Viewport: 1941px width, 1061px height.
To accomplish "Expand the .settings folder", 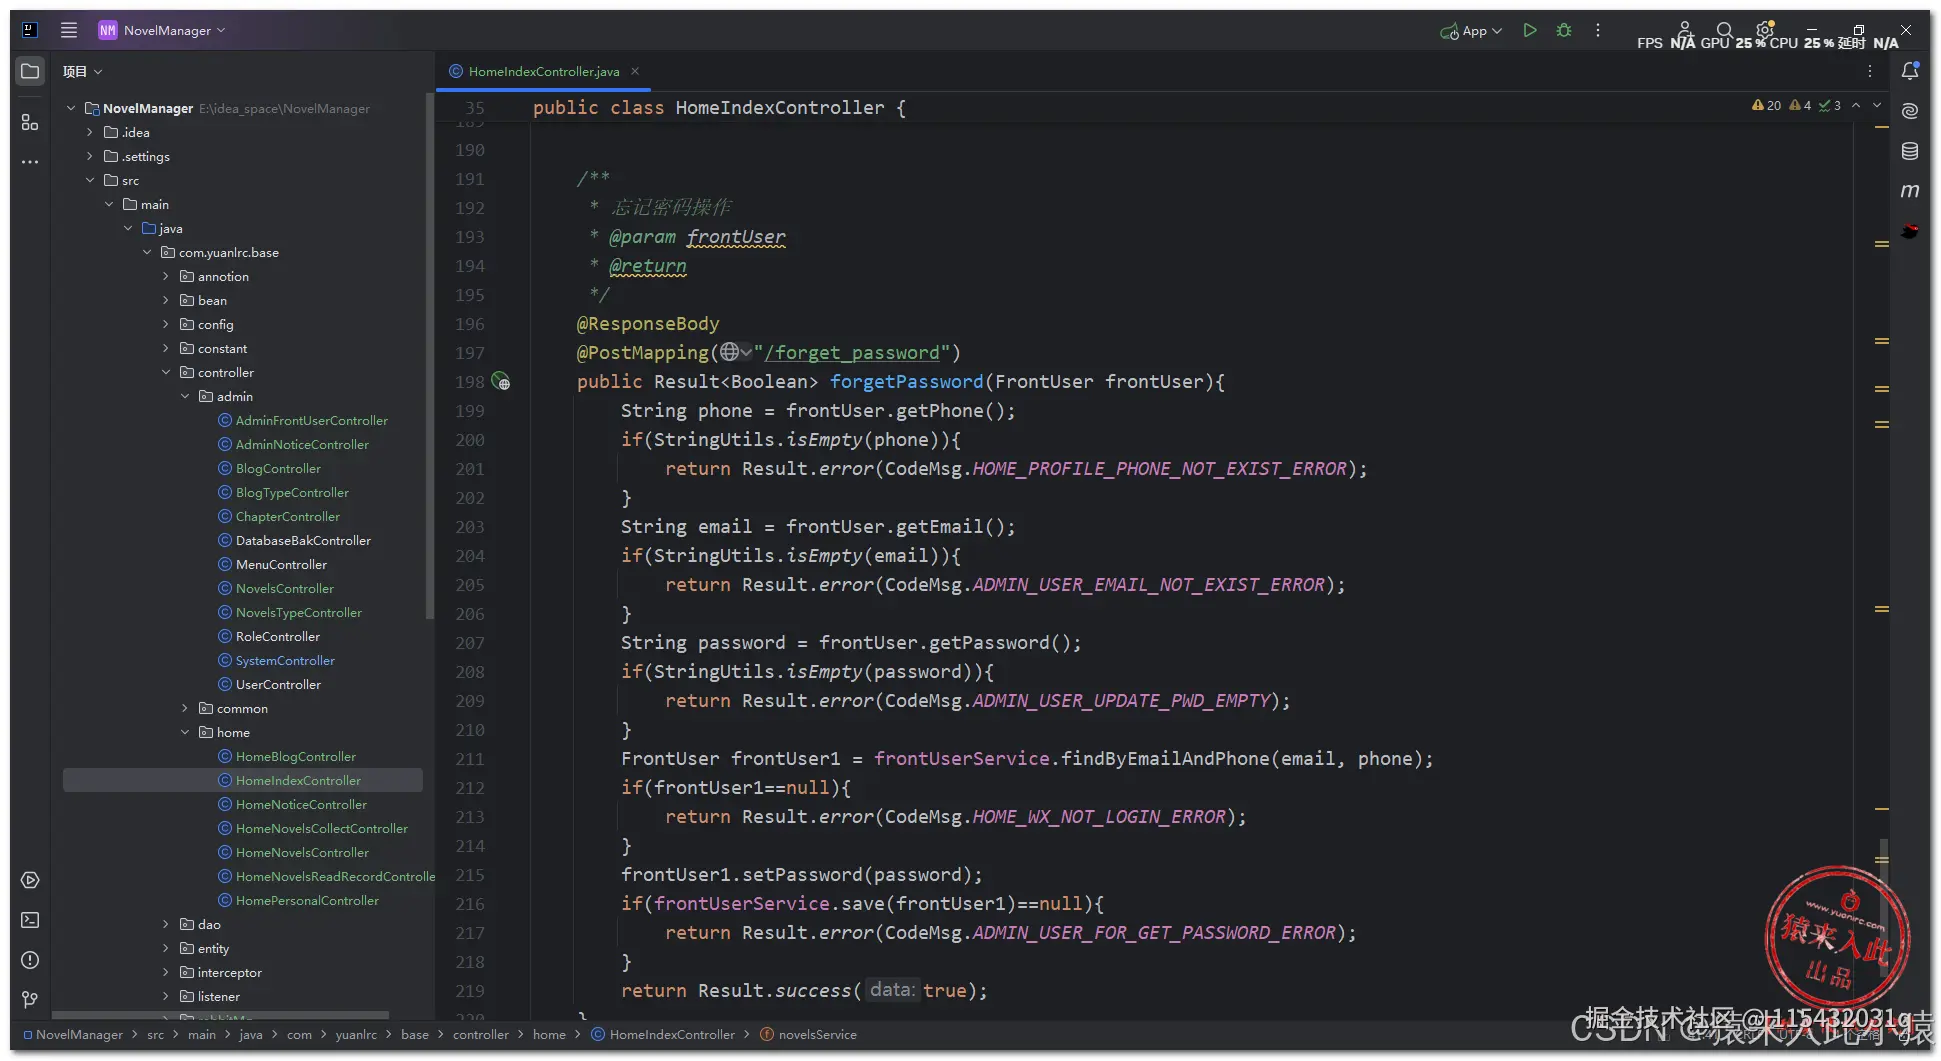I will pyautogui.click(x=89, y=156).
